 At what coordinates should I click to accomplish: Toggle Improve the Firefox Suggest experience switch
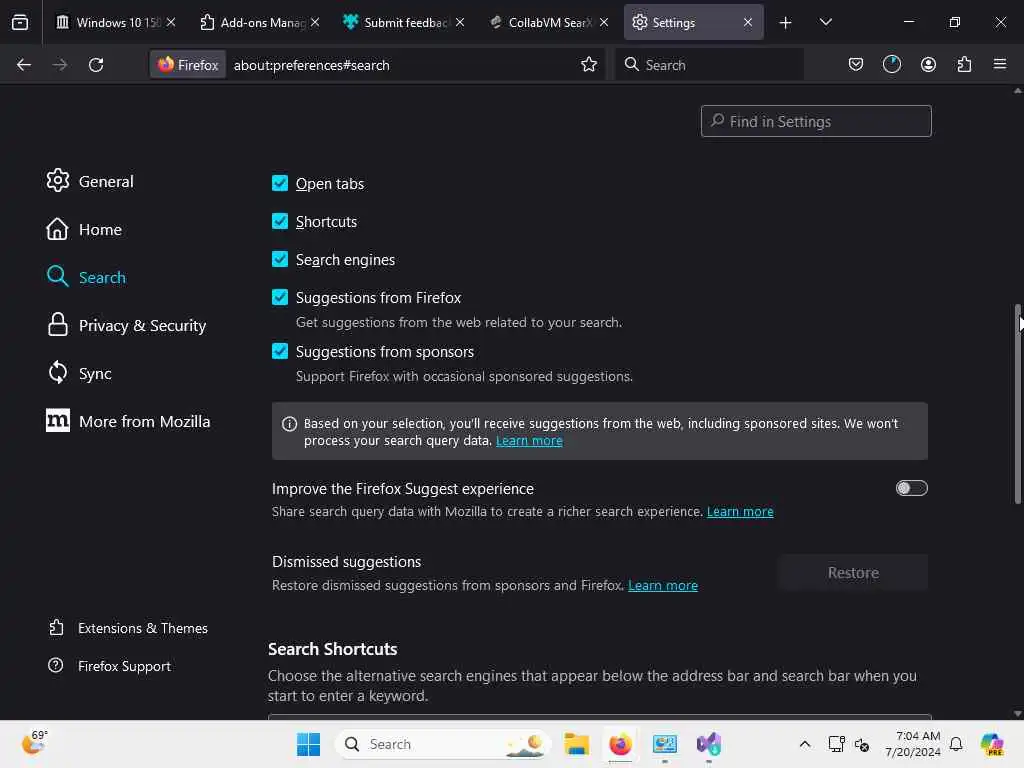(x=911, y=488)
